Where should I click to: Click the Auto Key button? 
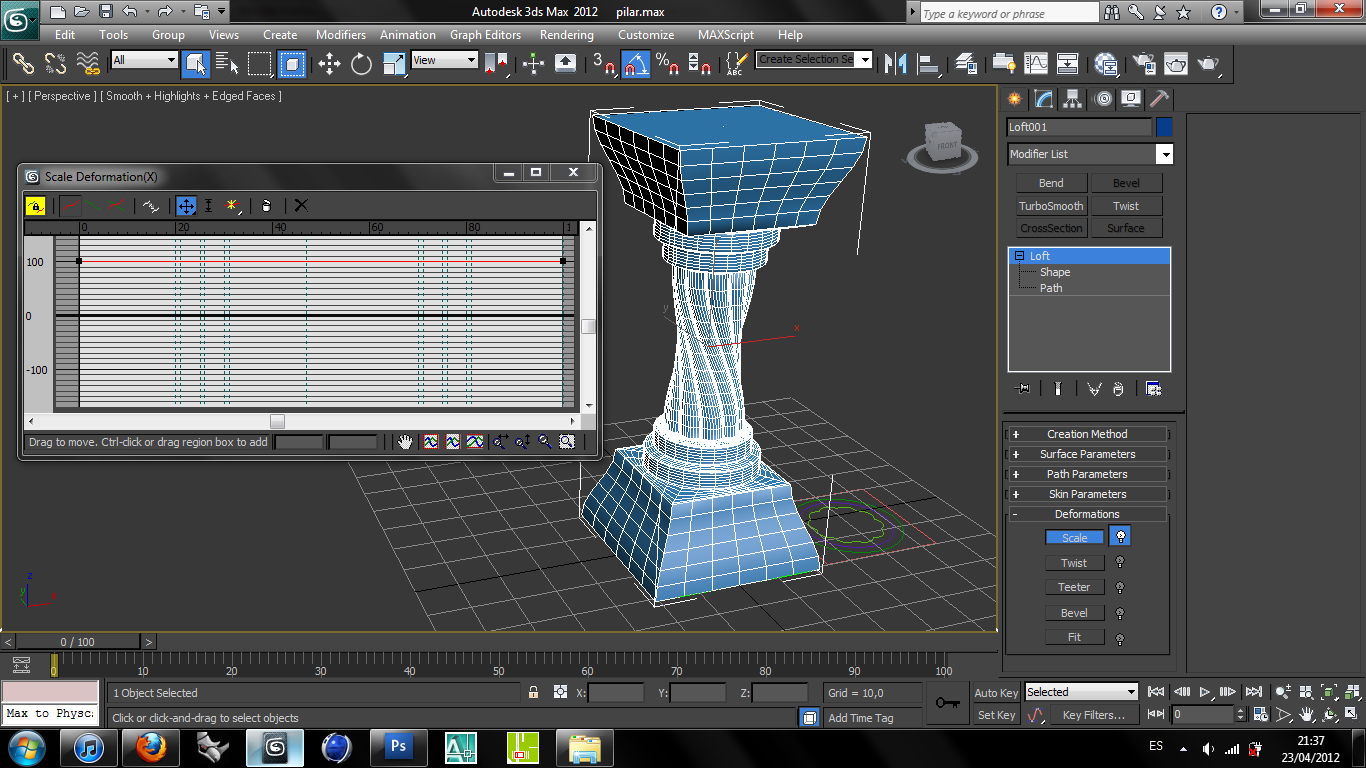pyautogui.click(x=996, y=693)
